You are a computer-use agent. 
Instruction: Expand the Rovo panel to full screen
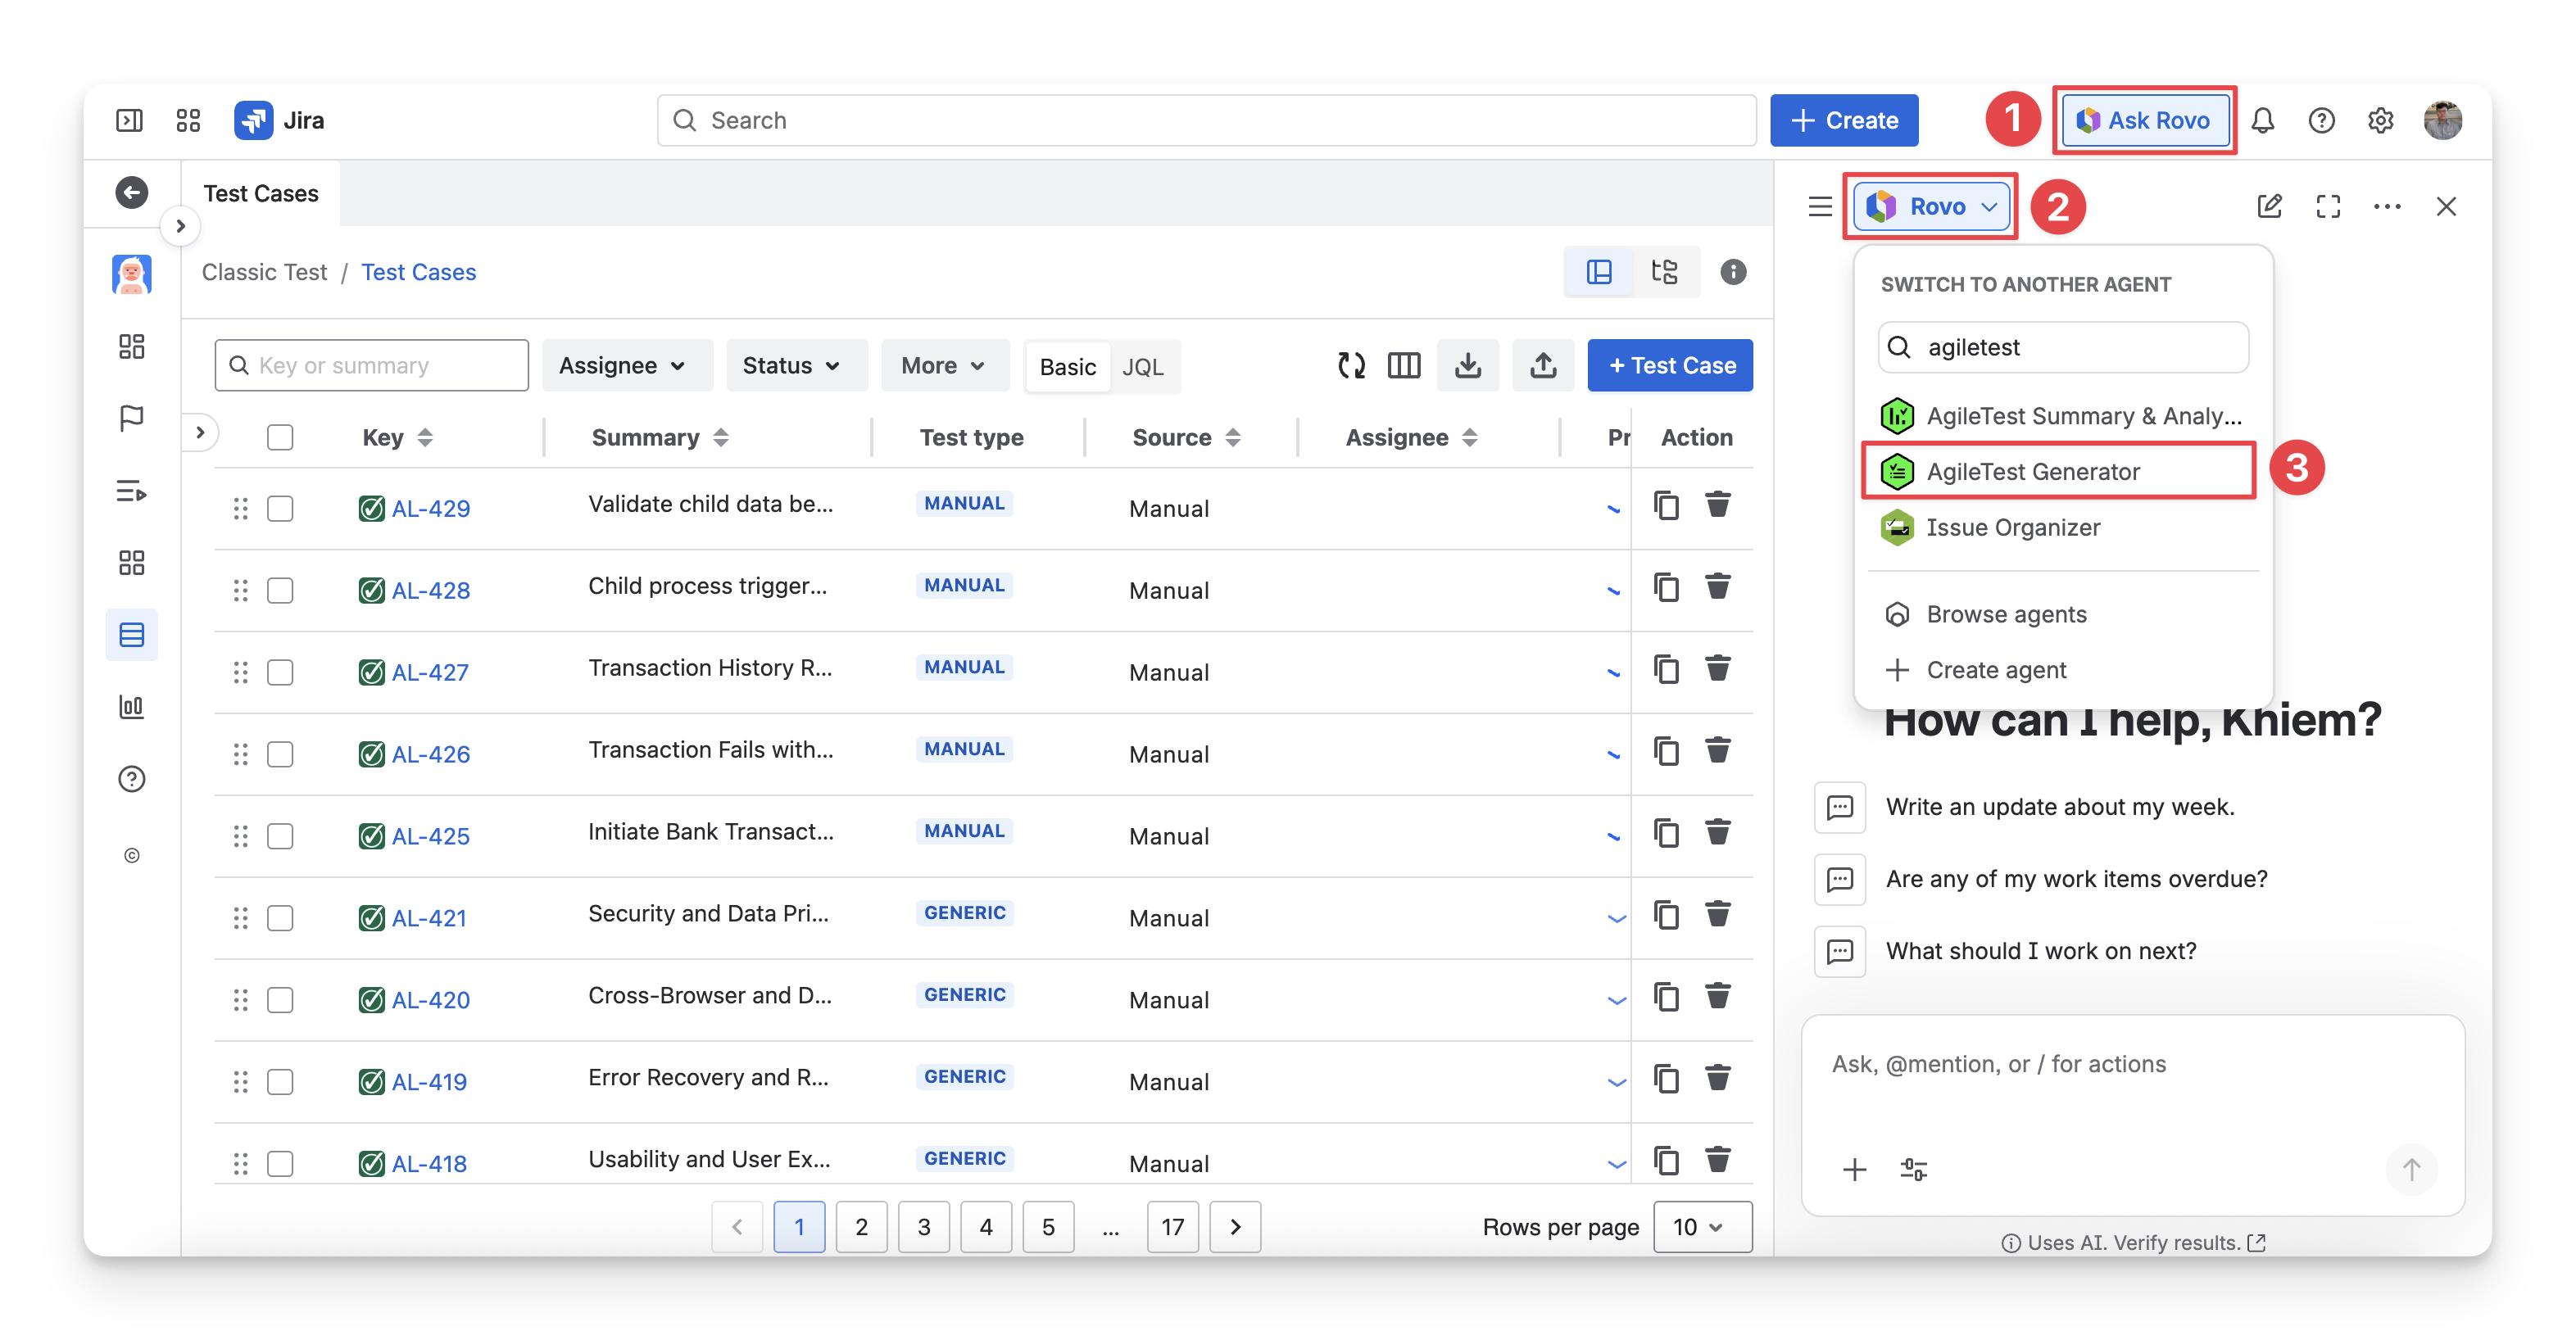click(x=2328, y=206)
